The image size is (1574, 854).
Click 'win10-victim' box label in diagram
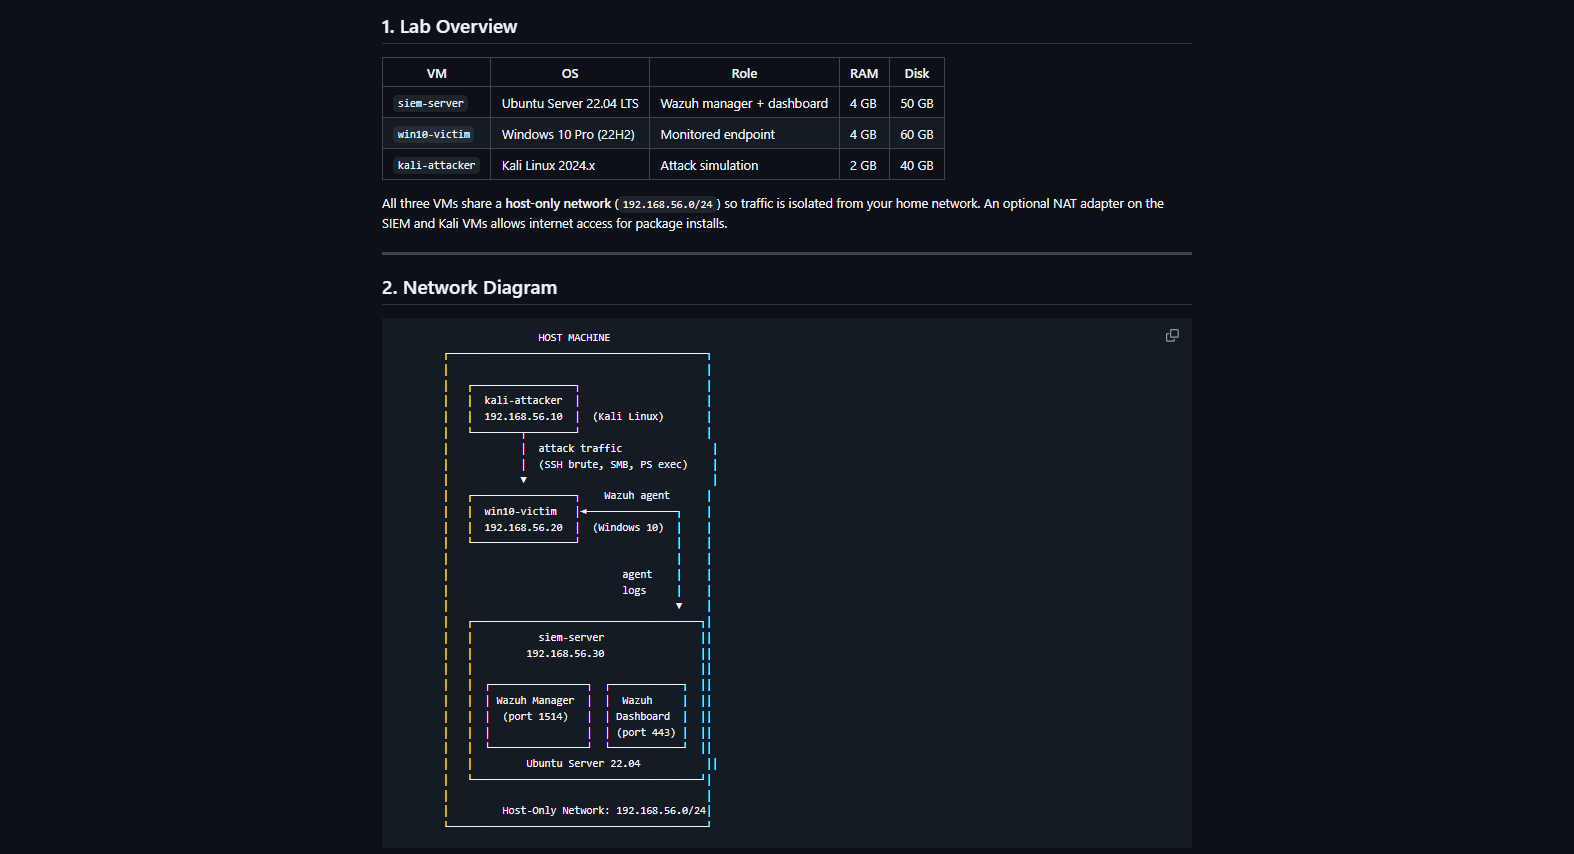point(520,512)
